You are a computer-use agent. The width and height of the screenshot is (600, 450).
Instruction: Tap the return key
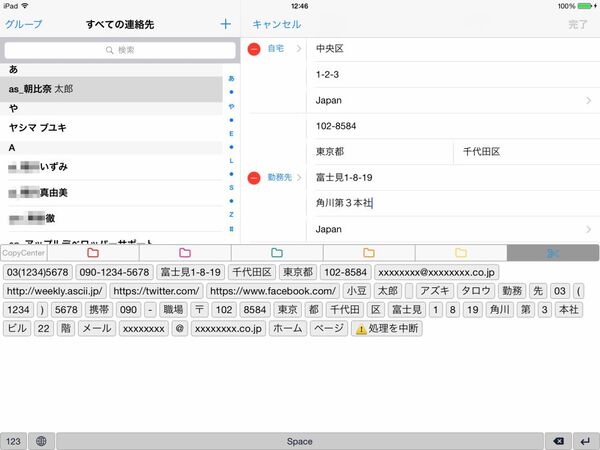pyautogui.click(x=586, y=441)
